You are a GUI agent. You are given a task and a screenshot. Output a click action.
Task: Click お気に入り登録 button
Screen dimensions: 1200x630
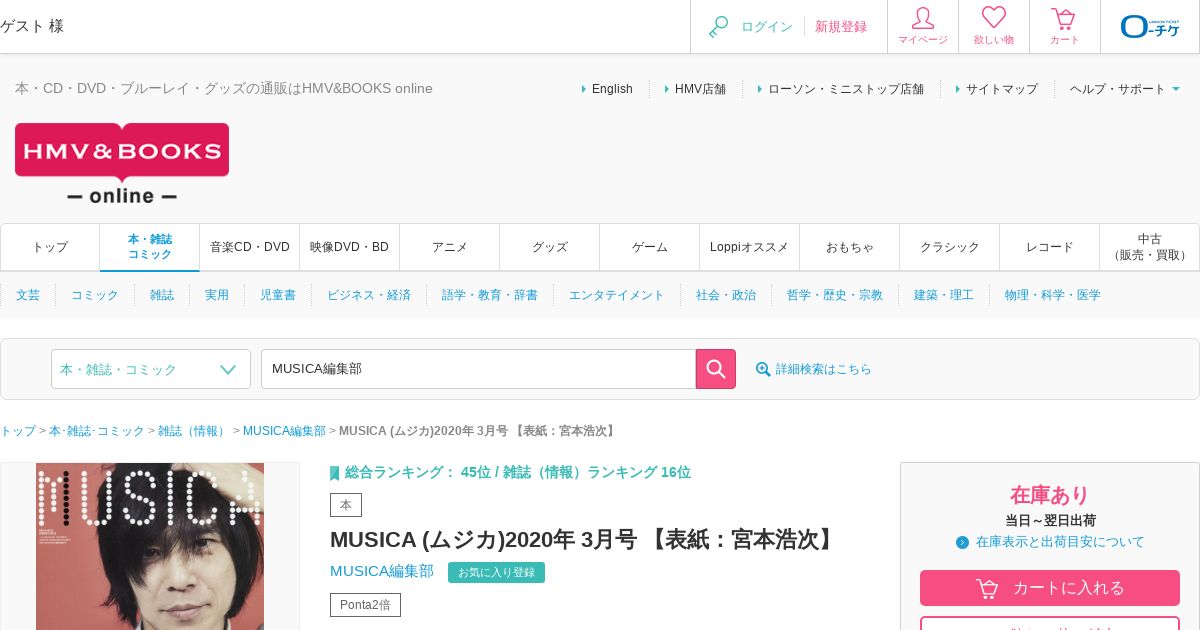coord(496,572)
